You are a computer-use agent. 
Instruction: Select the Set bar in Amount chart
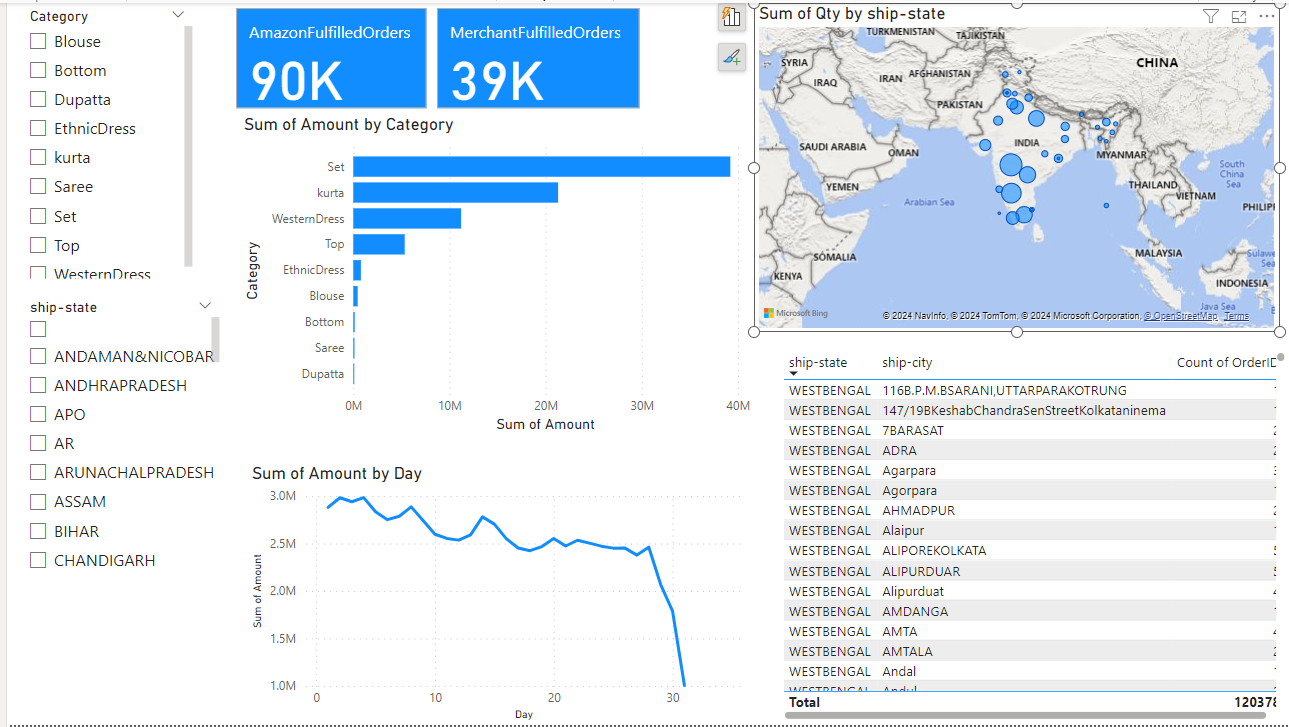coord(540,166)
